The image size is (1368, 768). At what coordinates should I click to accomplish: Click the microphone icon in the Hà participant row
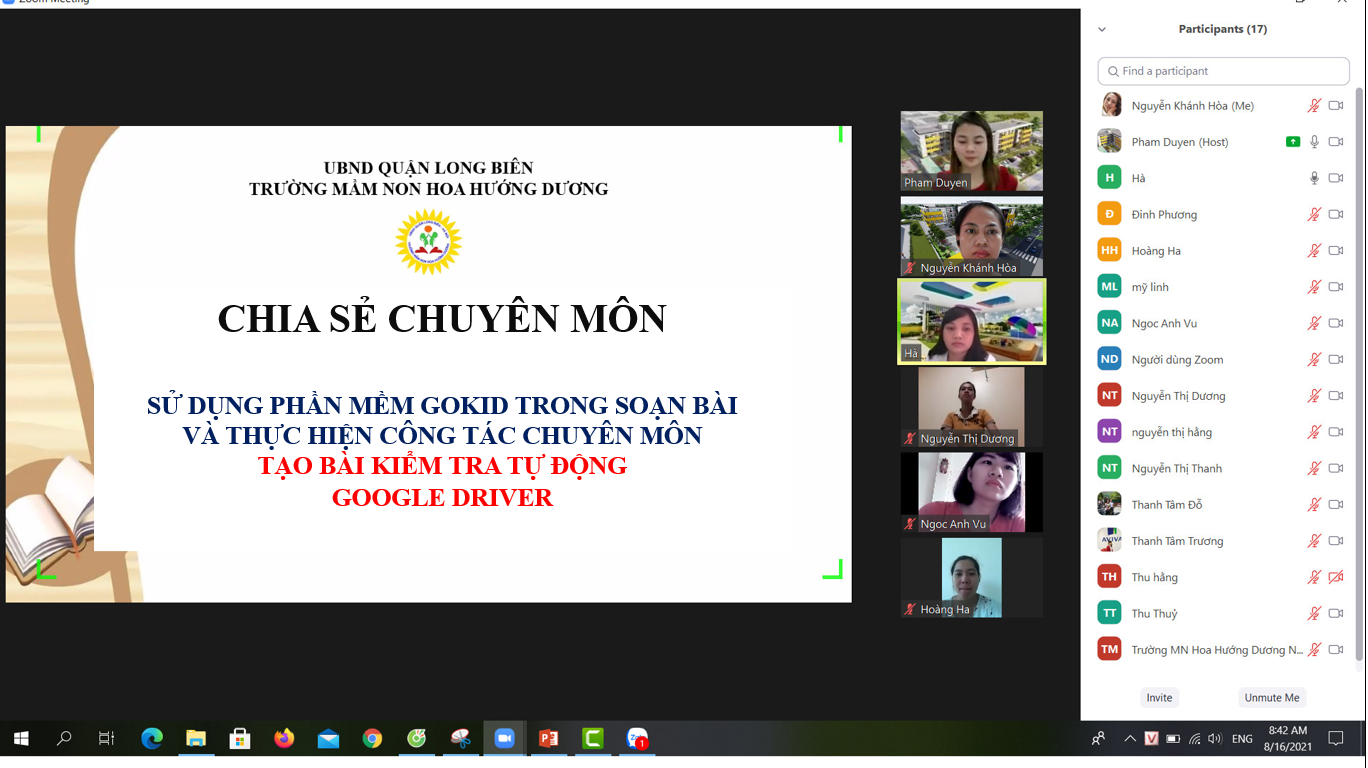pyautogui.click(x=1314, y=178)
